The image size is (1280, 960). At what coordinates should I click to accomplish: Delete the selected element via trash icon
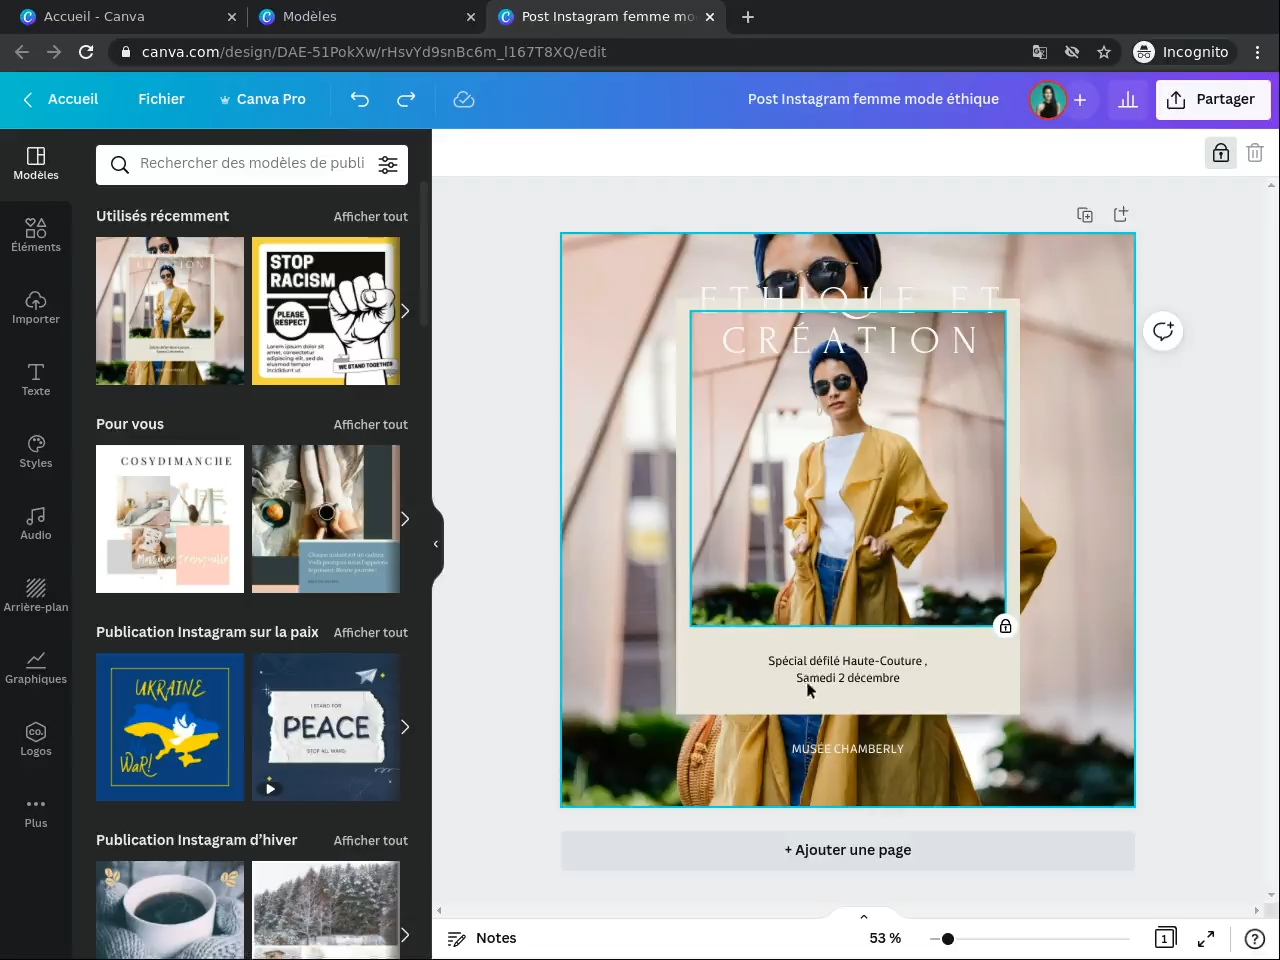(x=1255, y=153)
